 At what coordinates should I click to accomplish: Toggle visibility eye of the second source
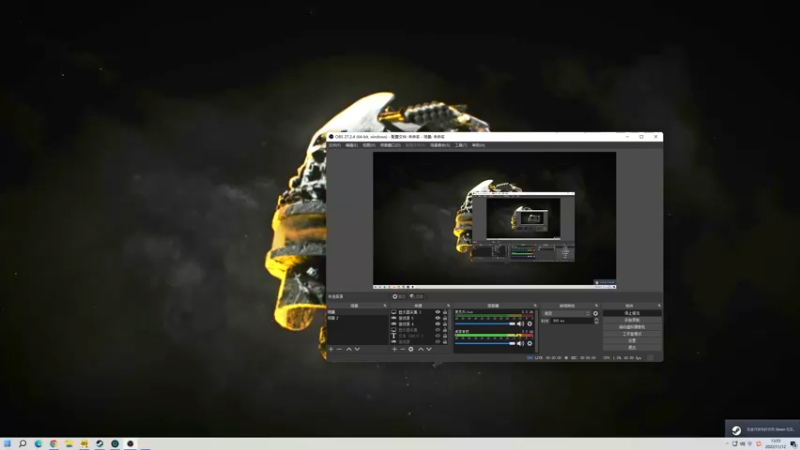[x=437, y=318]
